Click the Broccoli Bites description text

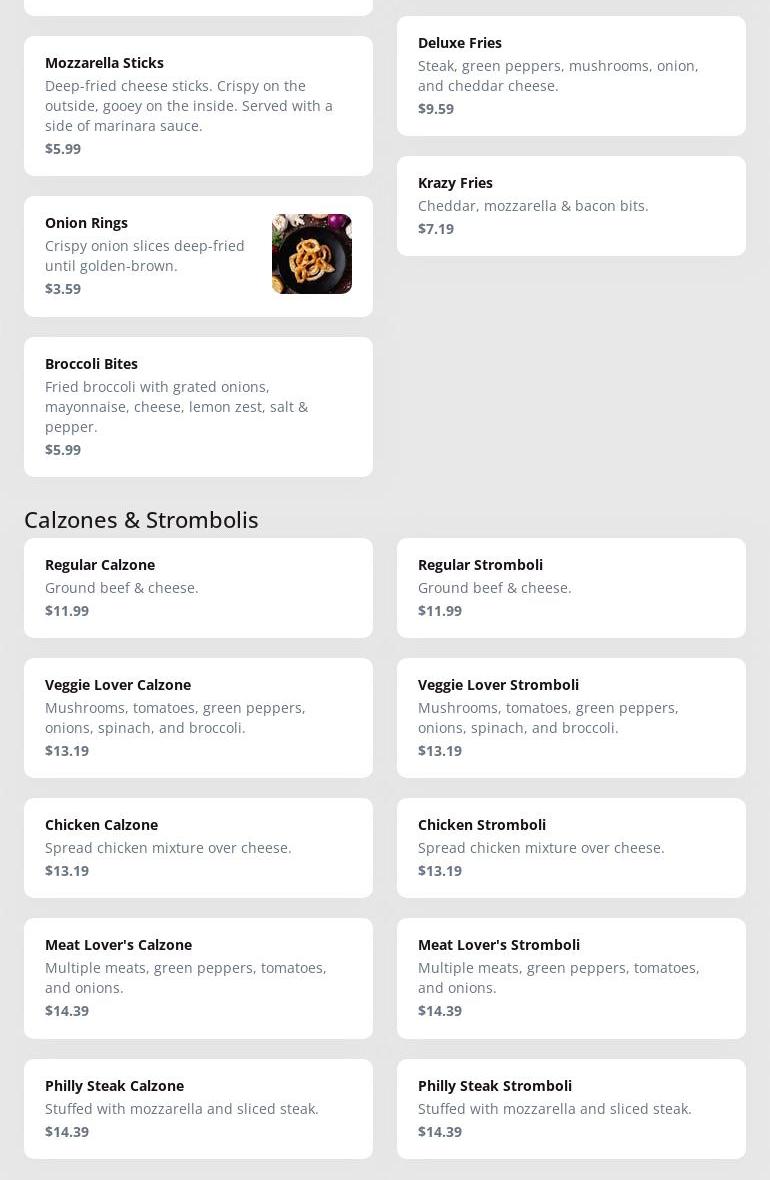(x=177, y=407)
